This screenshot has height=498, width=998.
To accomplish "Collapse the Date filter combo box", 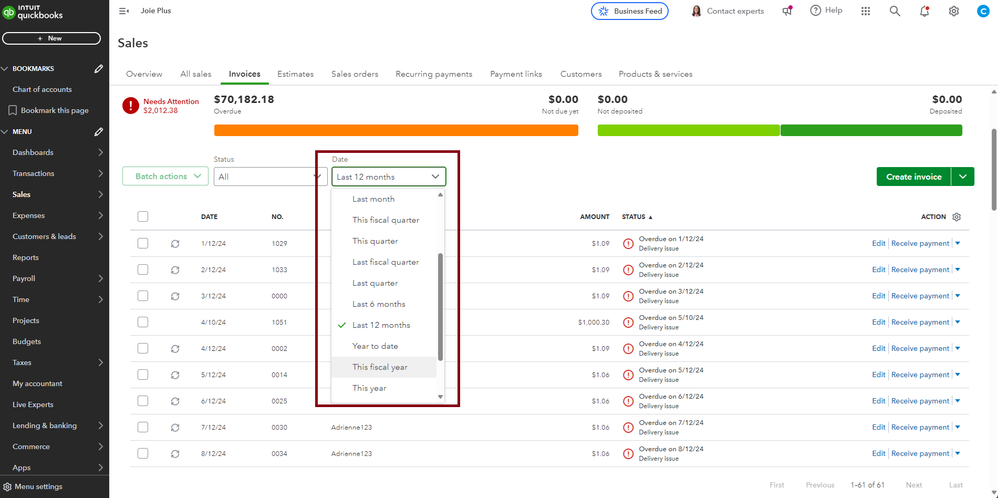I will (x=389, y=176).
